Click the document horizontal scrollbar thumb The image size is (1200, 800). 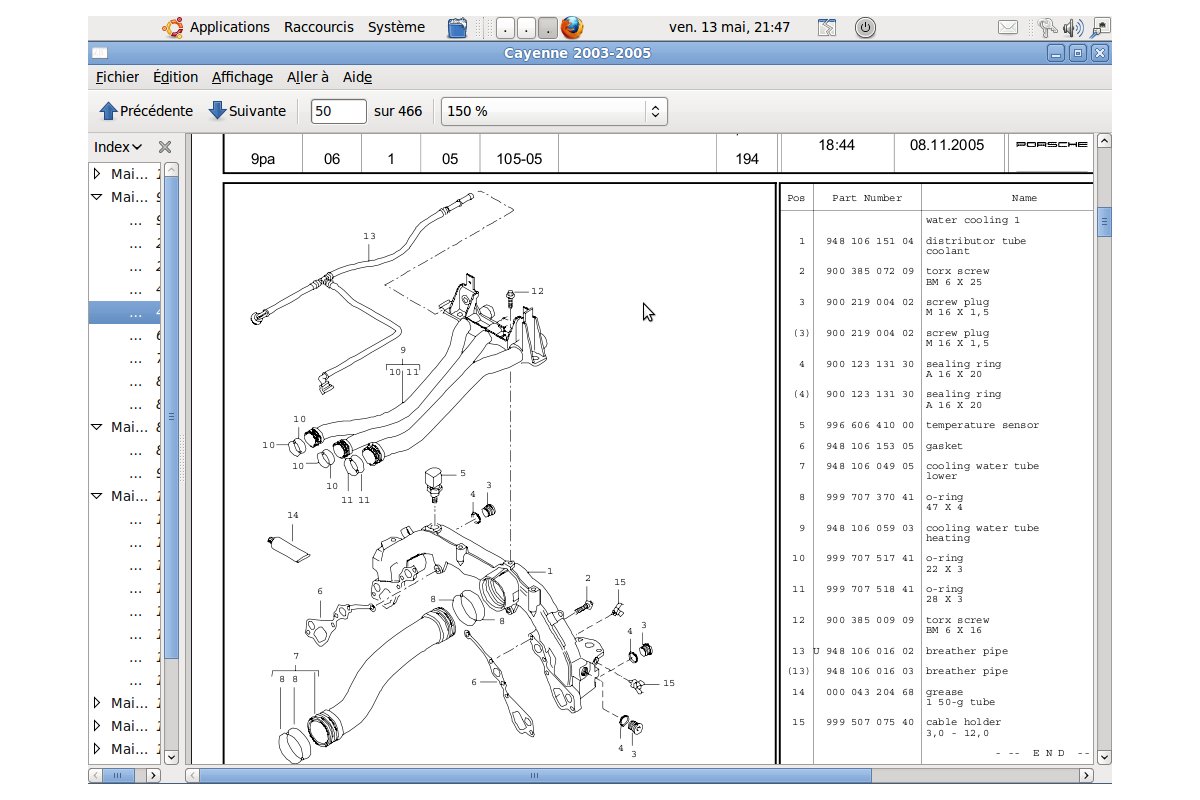tap(535, 775)
